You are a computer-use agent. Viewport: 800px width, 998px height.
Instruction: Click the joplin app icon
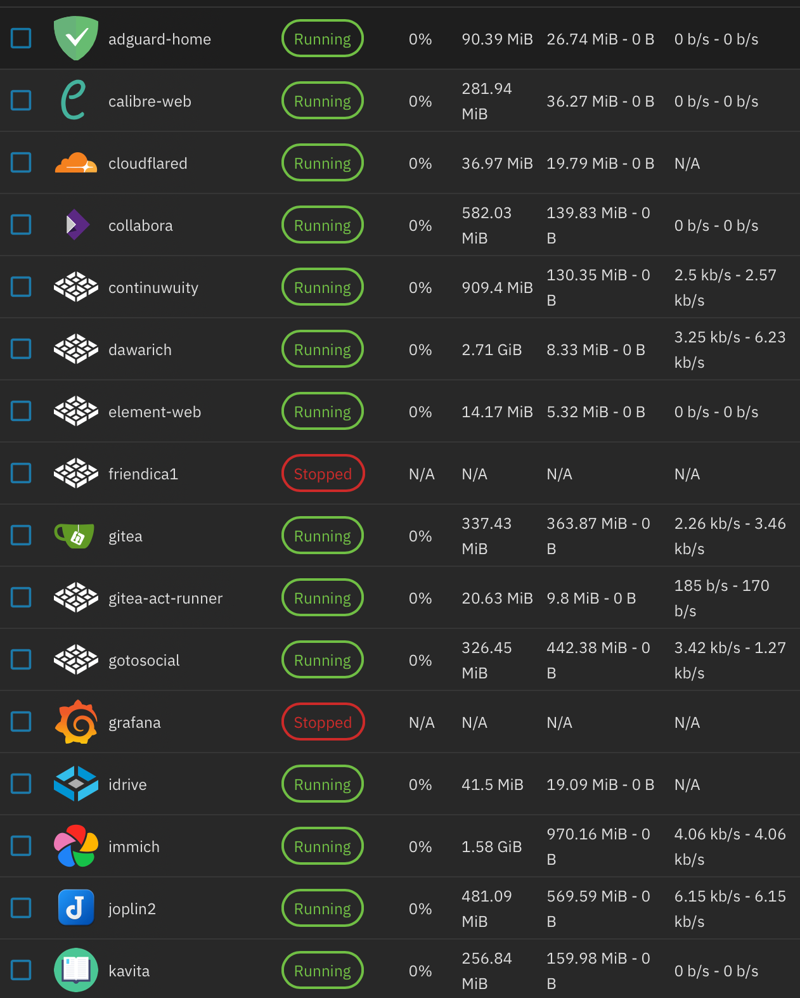point(75,908)
